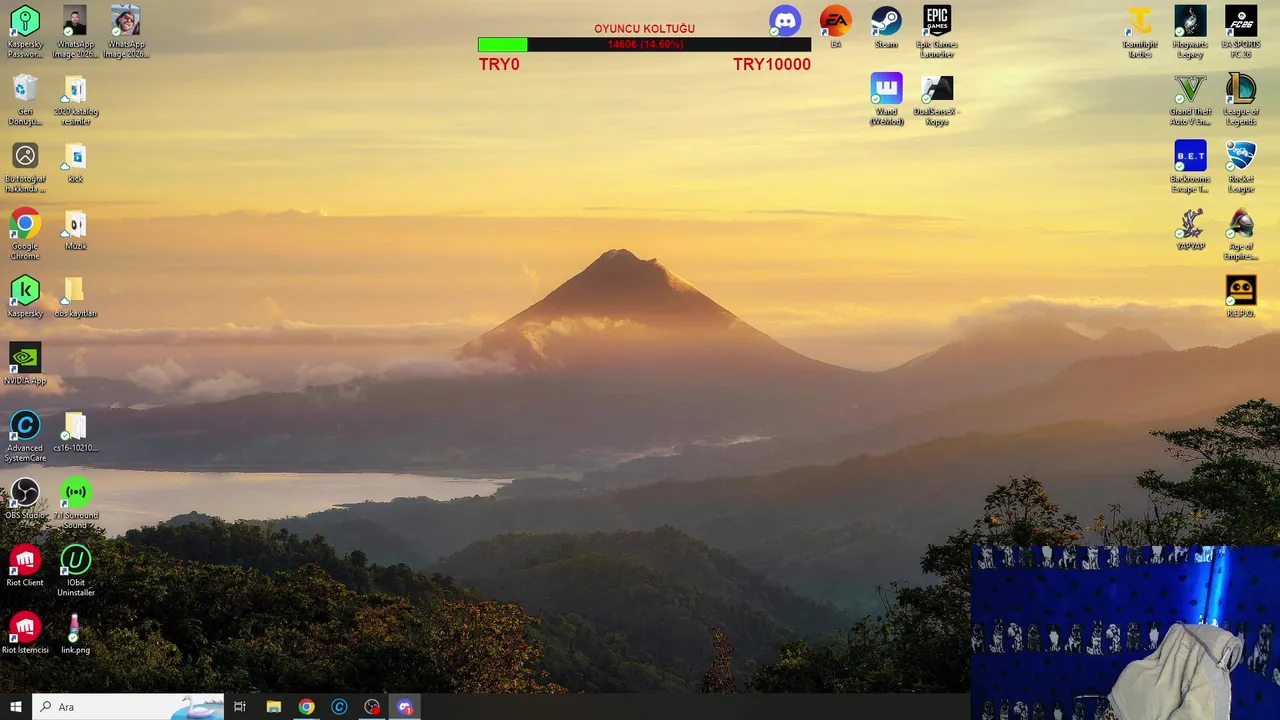Open the Bu fotoğraf hakkında shortcut

pos(25,167)
